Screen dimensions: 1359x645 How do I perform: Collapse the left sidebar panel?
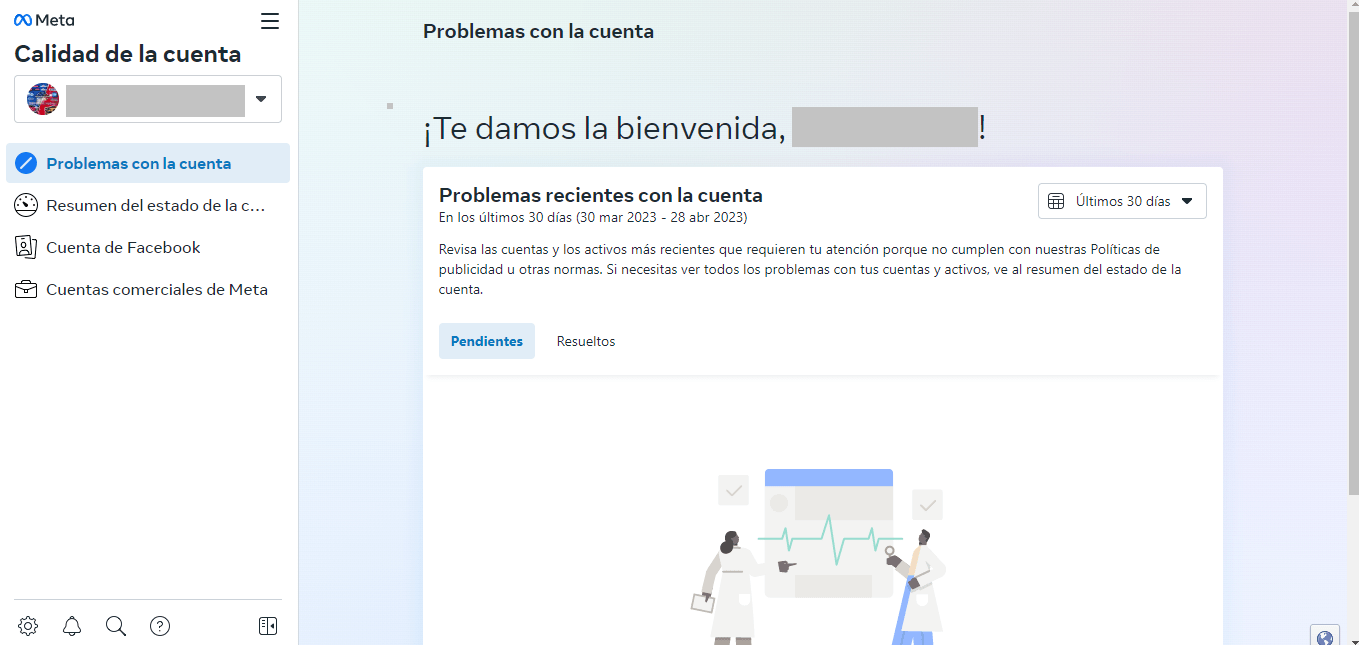coord(267,625)
